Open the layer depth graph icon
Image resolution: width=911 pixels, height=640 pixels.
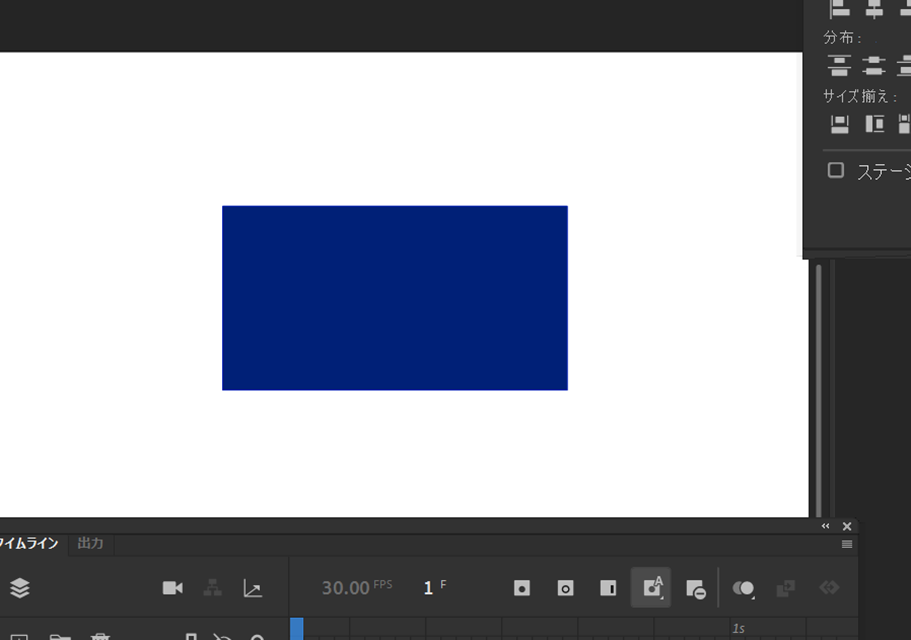coord(252,588)
